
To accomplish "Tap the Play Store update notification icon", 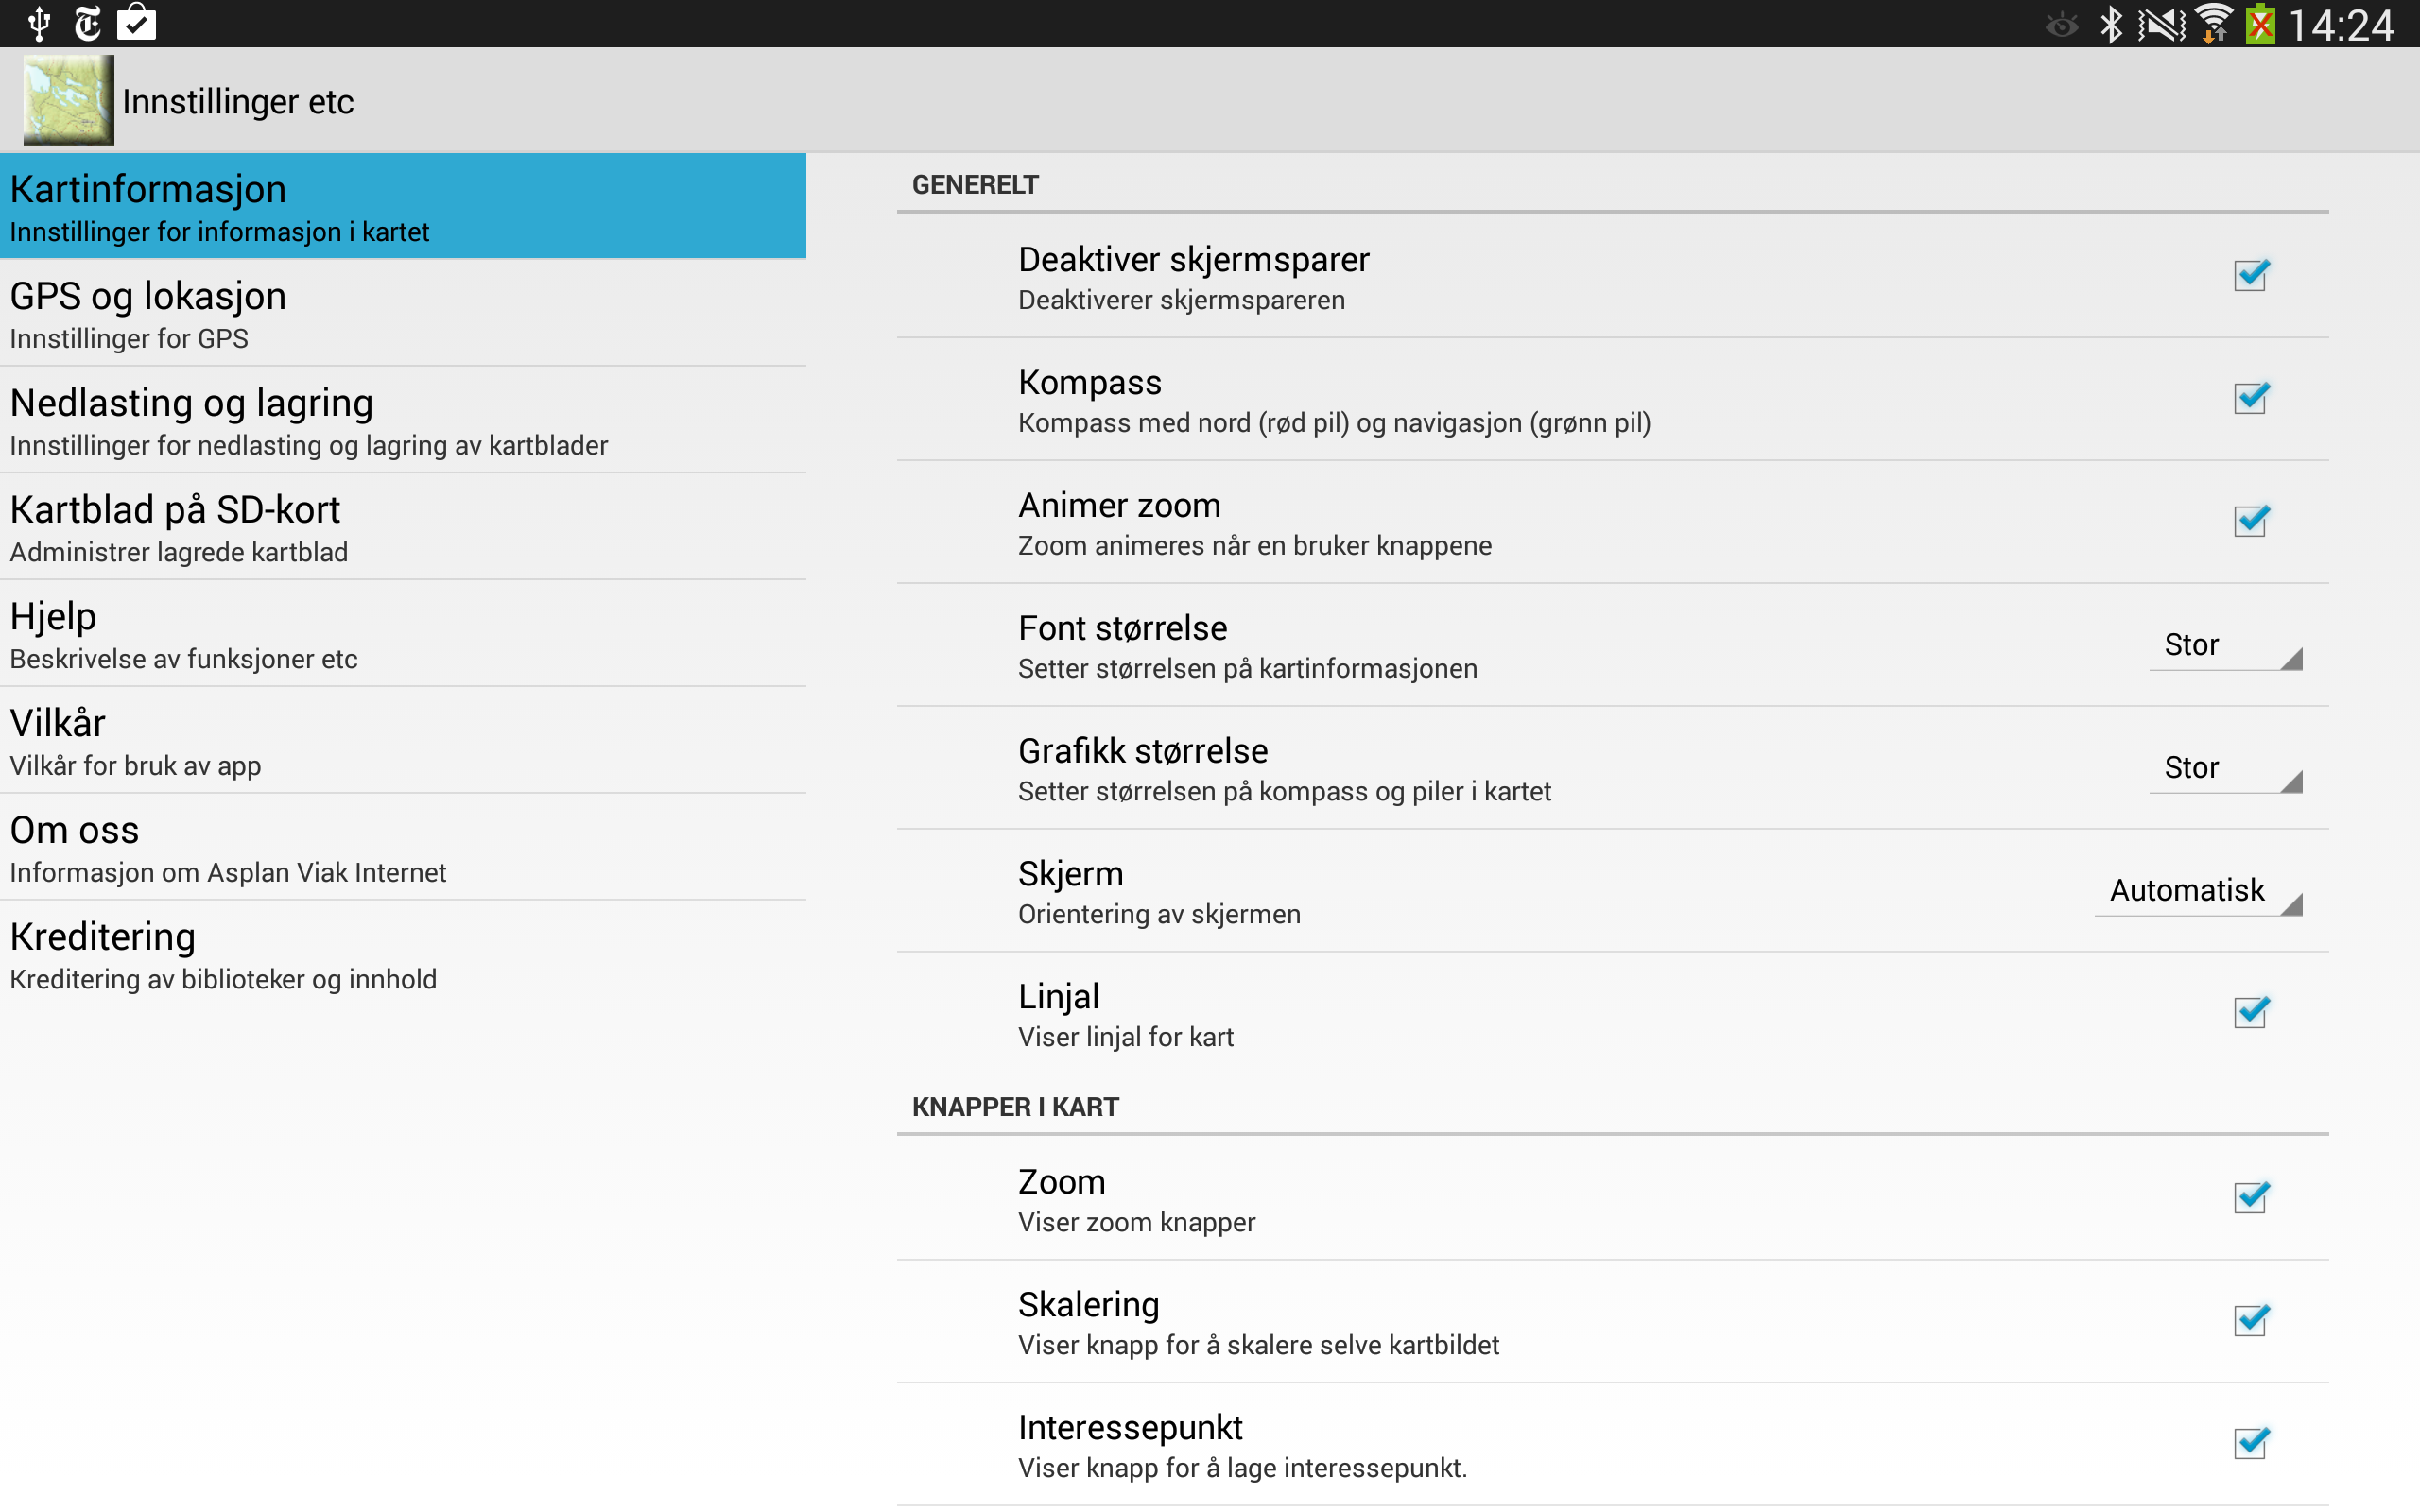I will click(137, 23).
